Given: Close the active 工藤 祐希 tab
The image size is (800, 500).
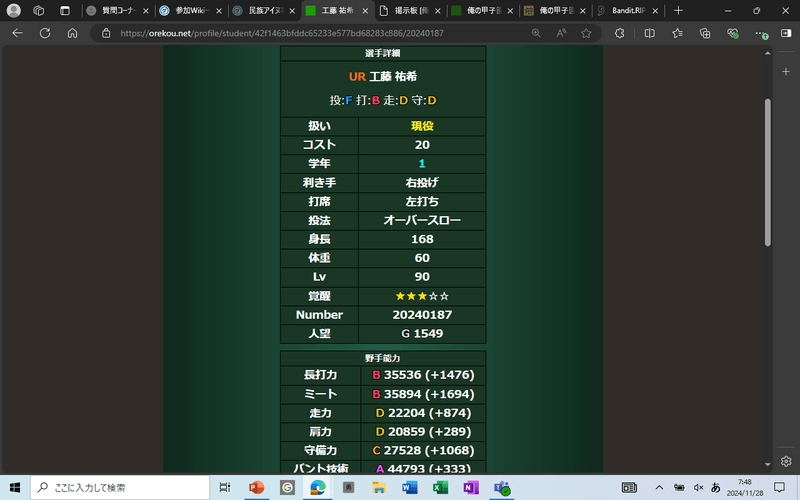Looking at the screenshot, I should [x=363, y=10].
